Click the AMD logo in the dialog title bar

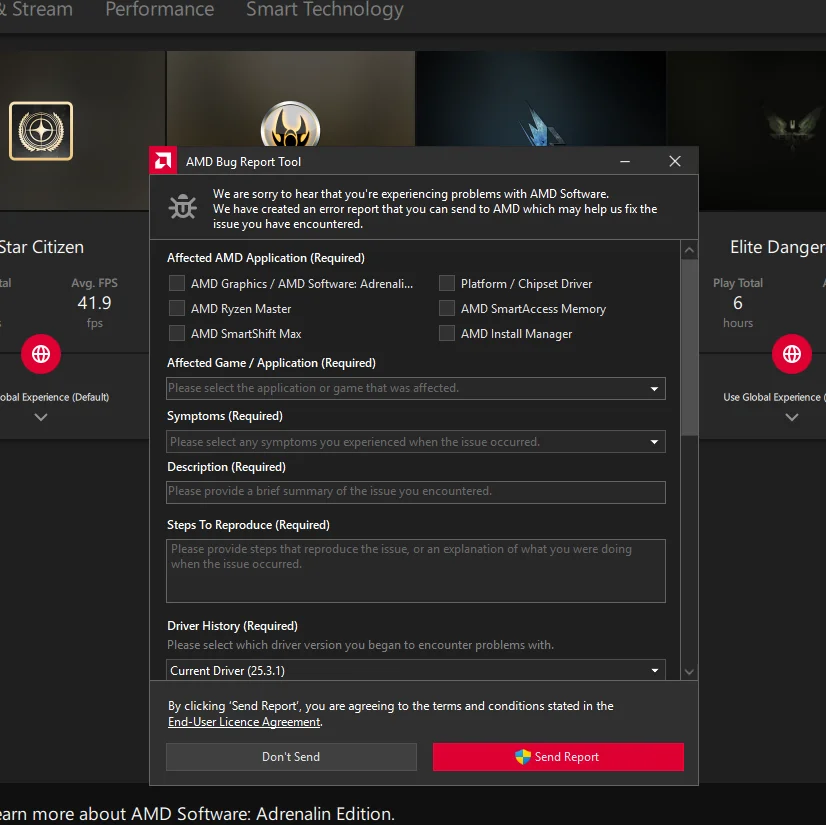point(163,161)
